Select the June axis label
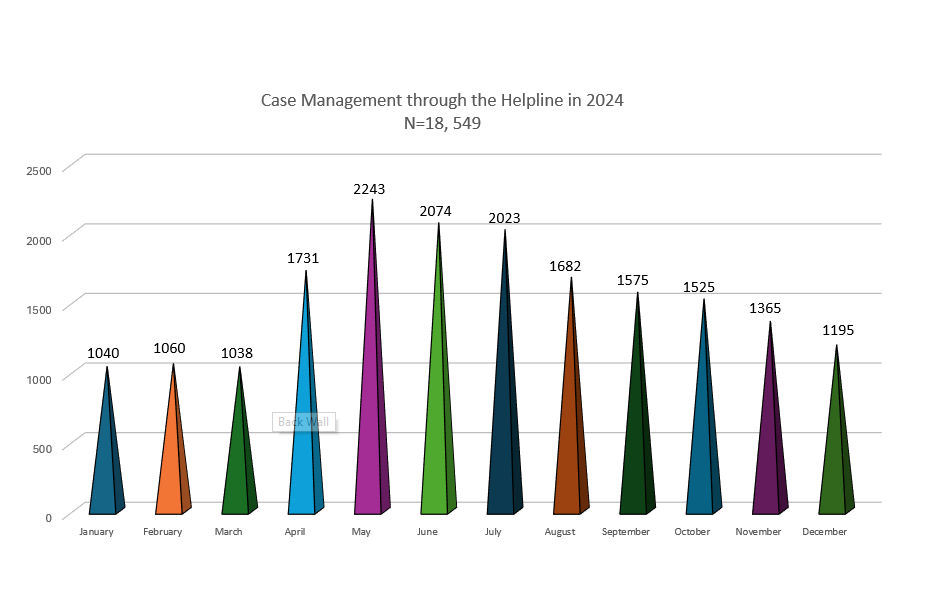 coord(427,532)
